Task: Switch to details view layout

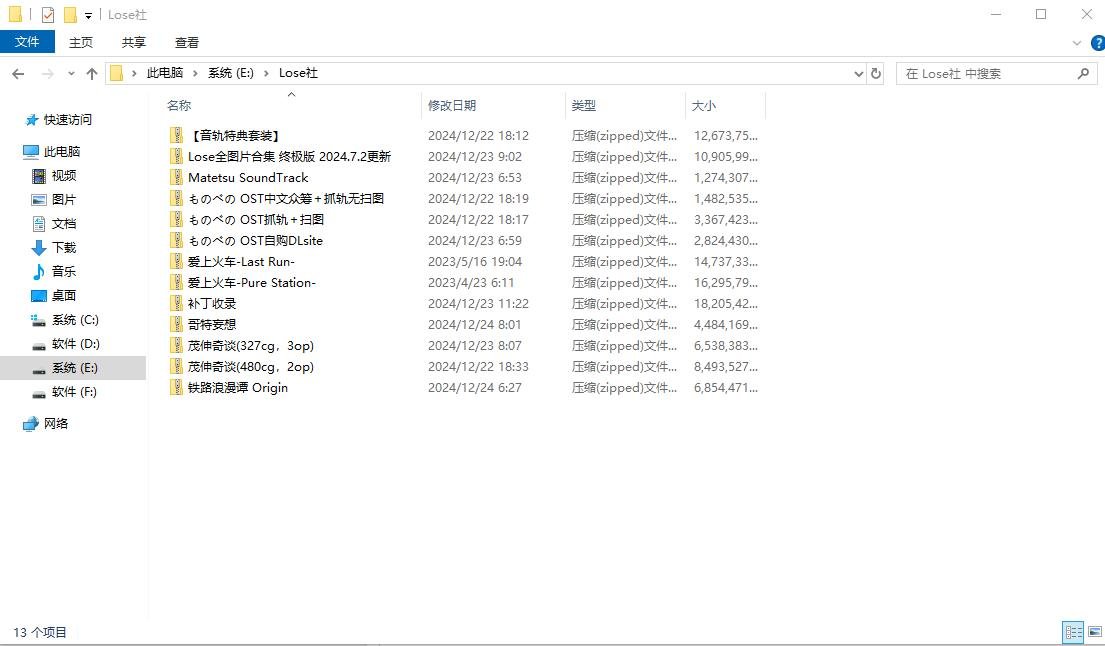Action: 1073,632
